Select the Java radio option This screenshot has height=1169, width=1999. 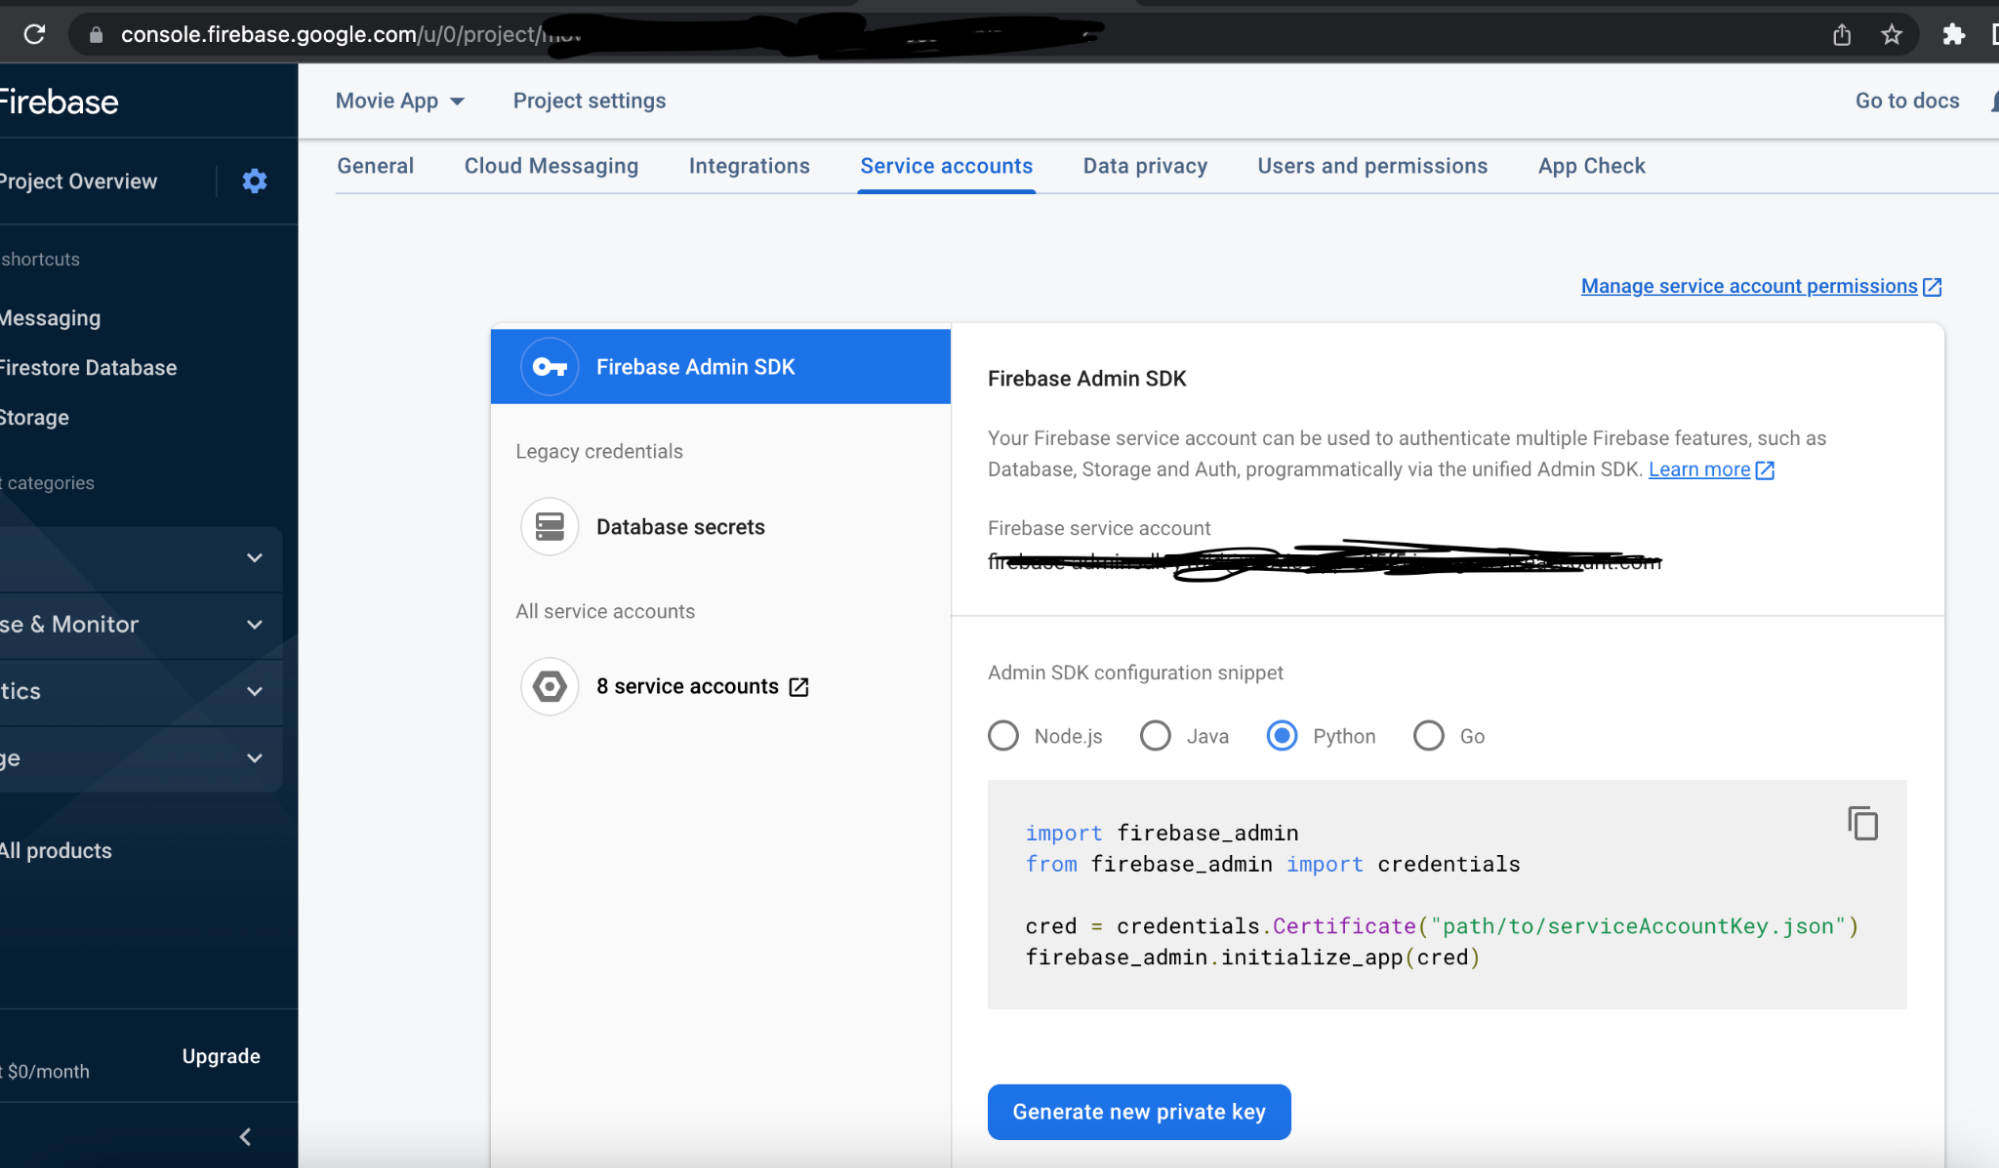coord(1155,736)
